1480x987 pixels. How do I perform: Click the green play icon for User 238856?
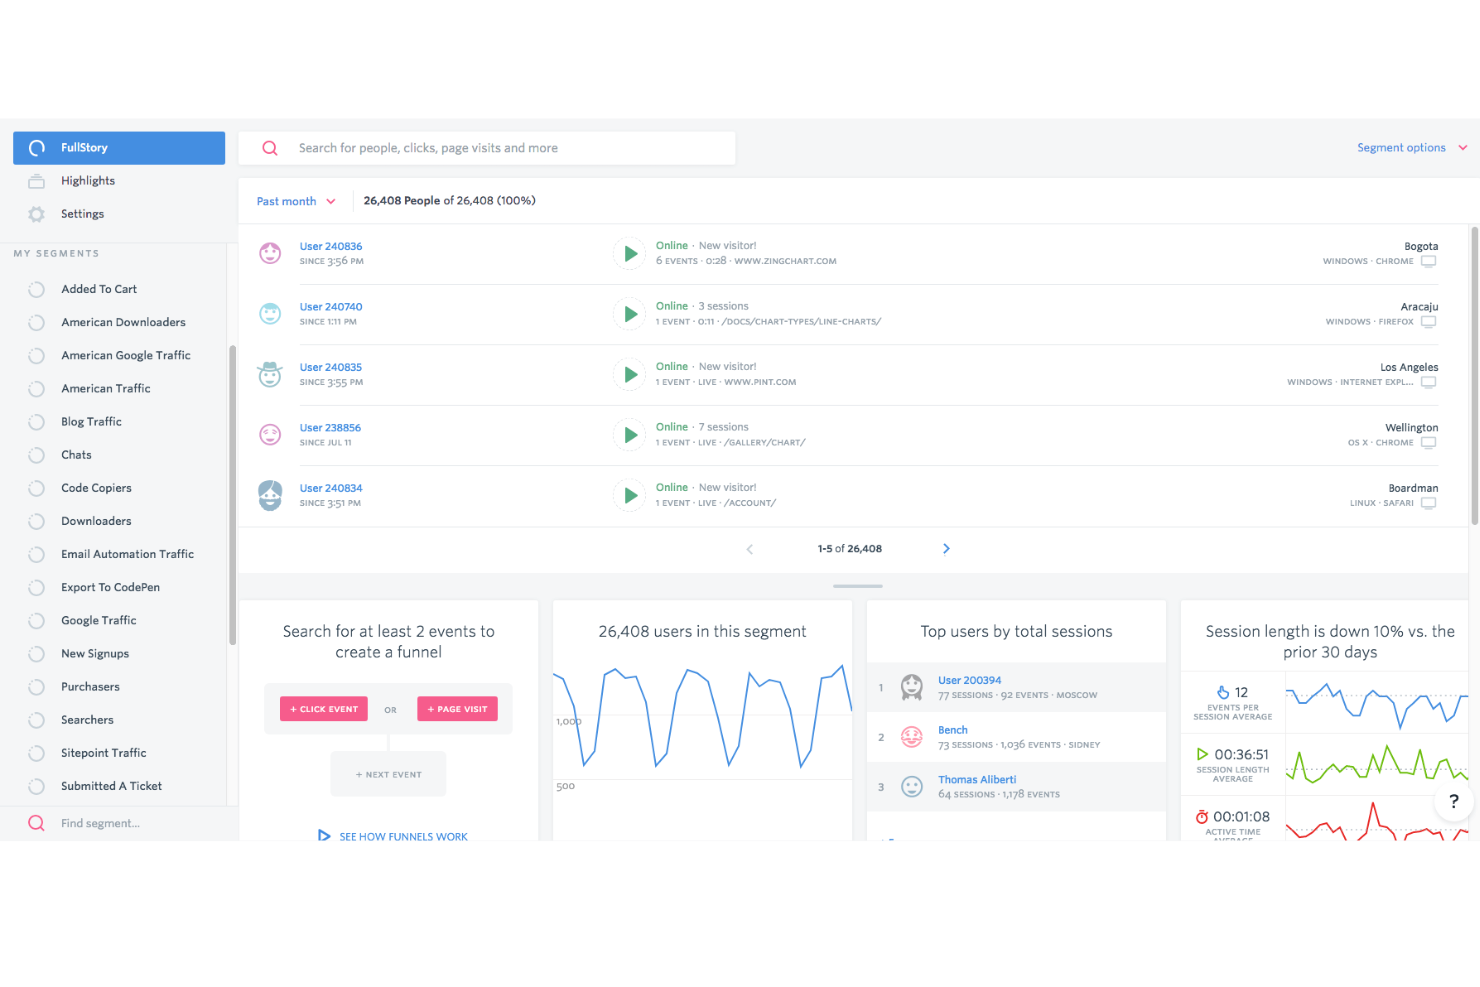[x=629, y=434]
